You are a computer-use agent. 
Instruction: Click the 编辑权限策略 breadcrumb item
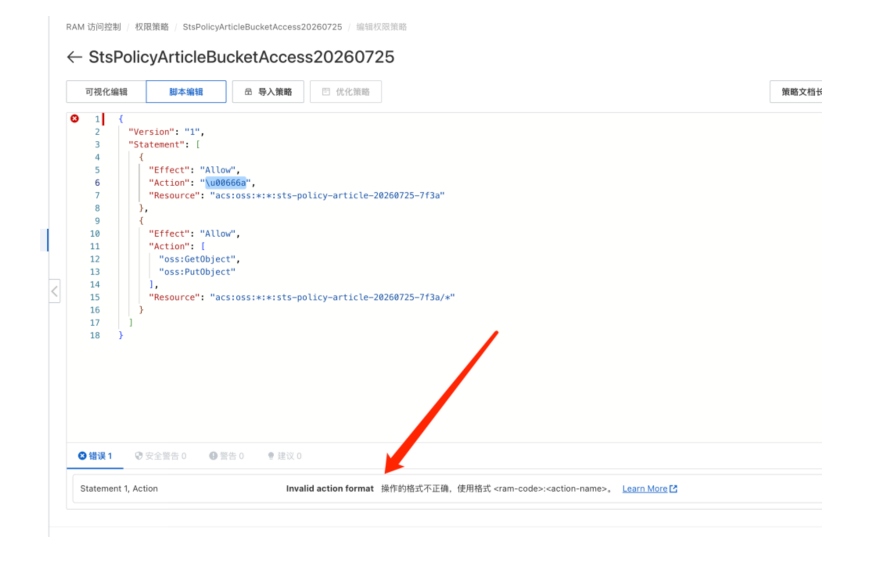point(381,27)
